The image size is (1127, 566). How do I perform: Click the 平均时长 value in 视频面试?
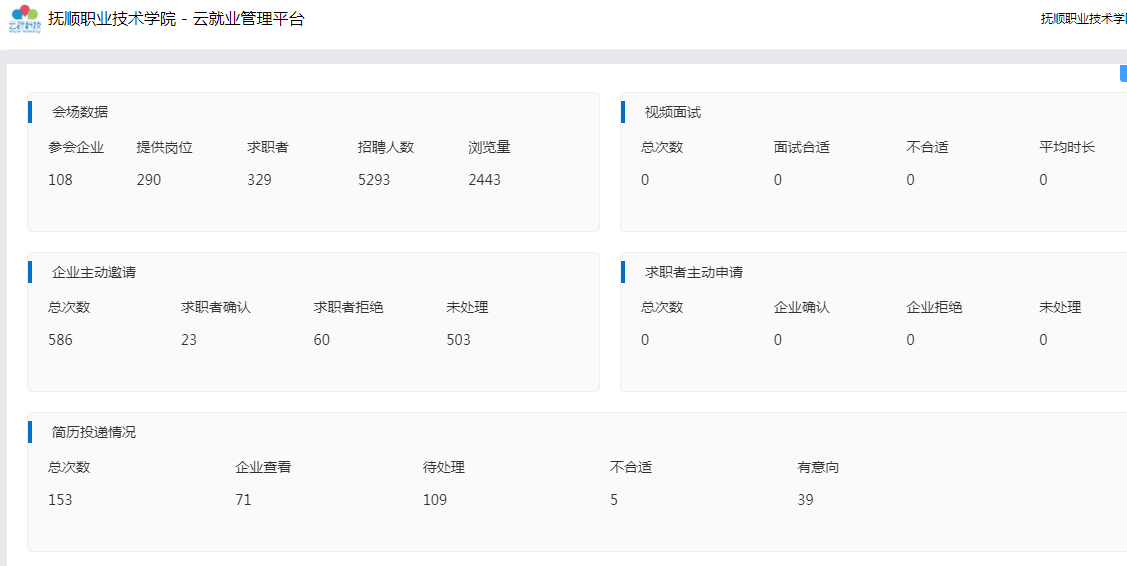click(x=1043, y=180)
